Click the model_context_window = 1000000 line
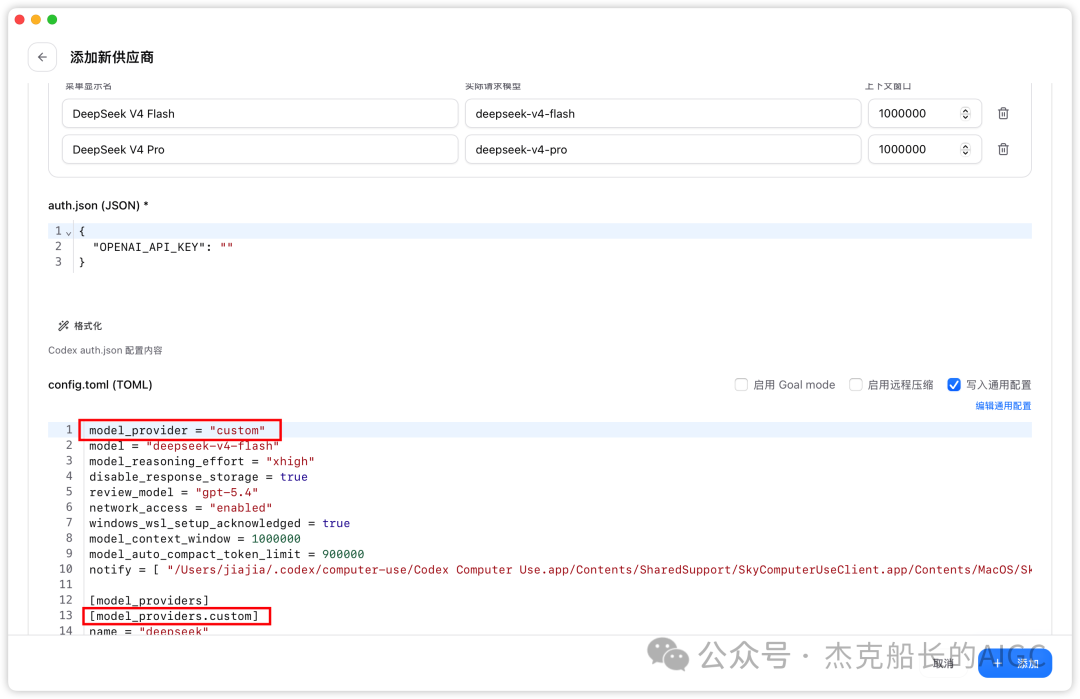 (195, 539)
